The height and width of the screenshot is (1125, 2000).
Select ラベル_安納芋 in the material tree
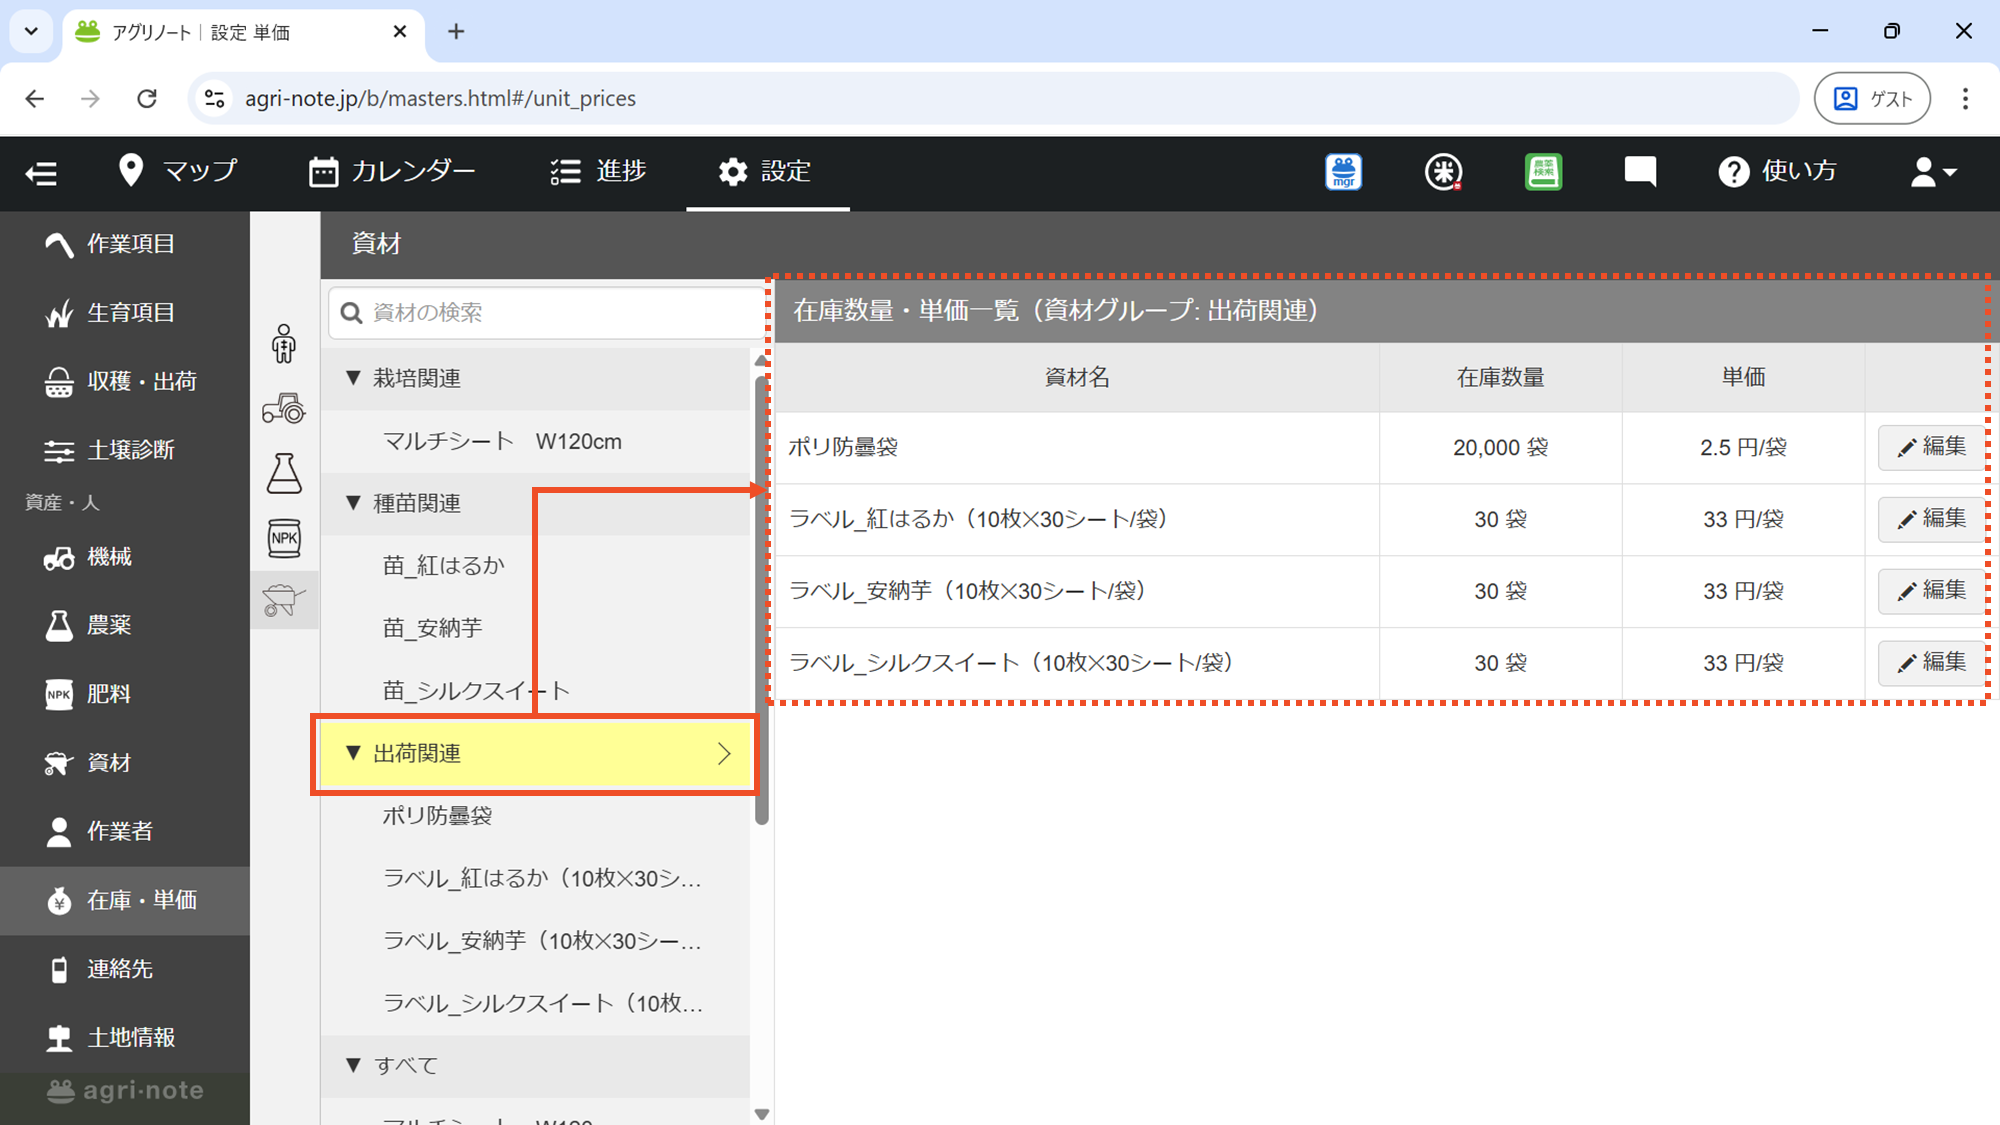(x=536, y=941)
